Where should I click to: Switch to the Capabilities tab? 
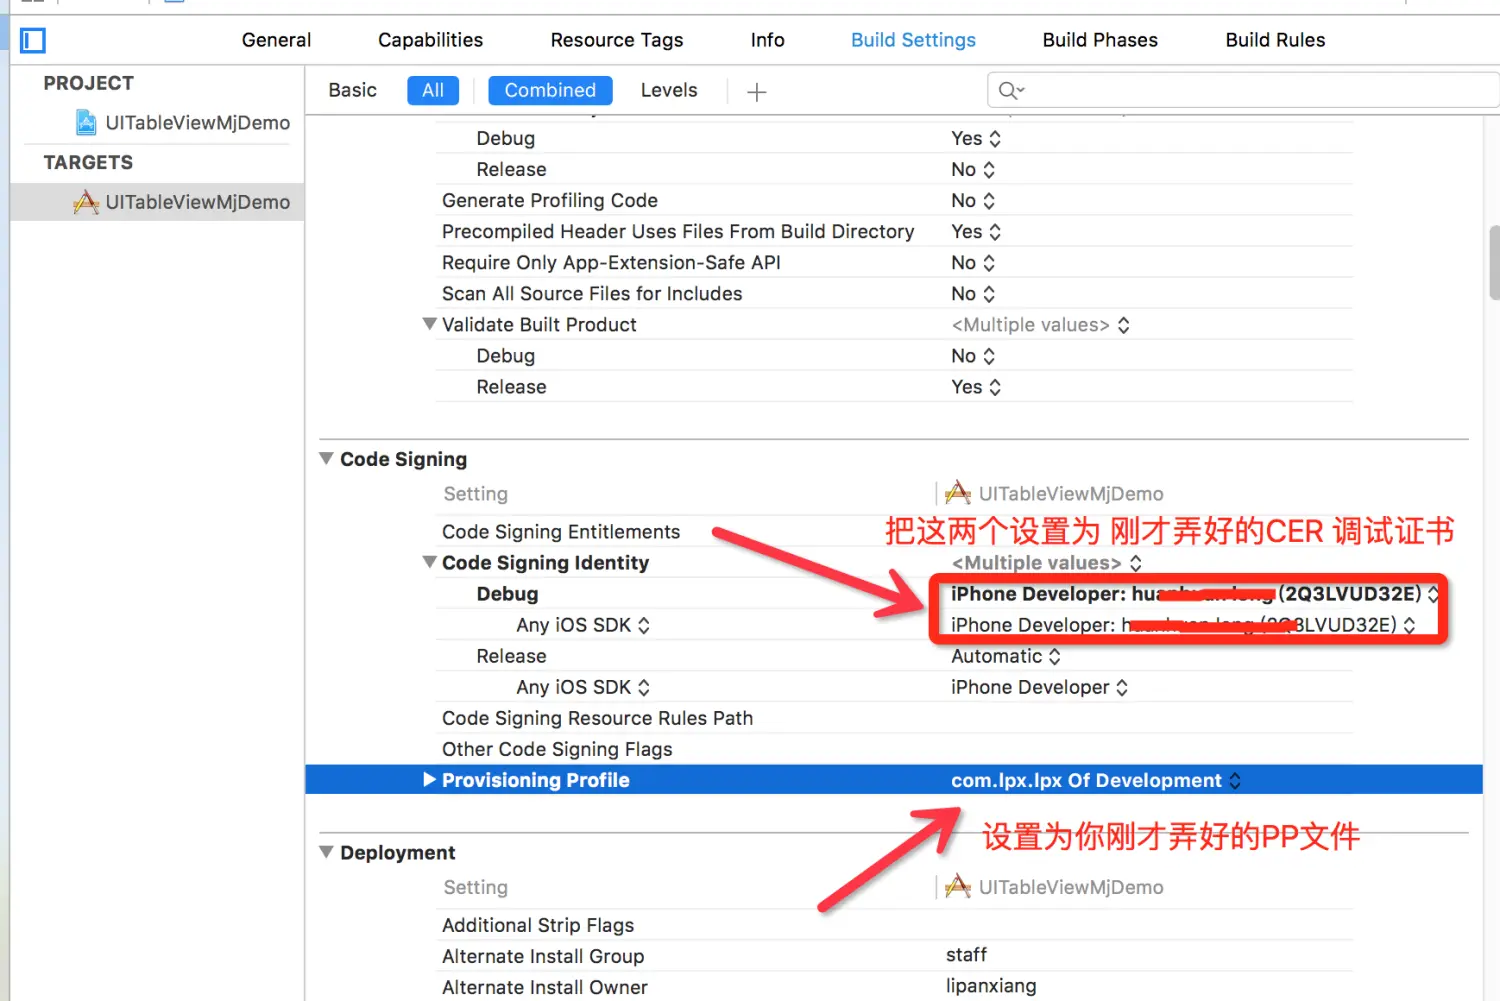[x=430, y=40]
